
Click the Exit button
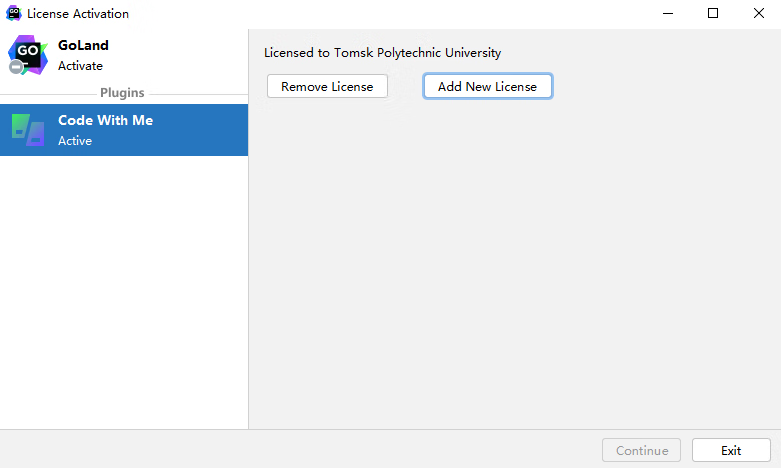(731, 450)
